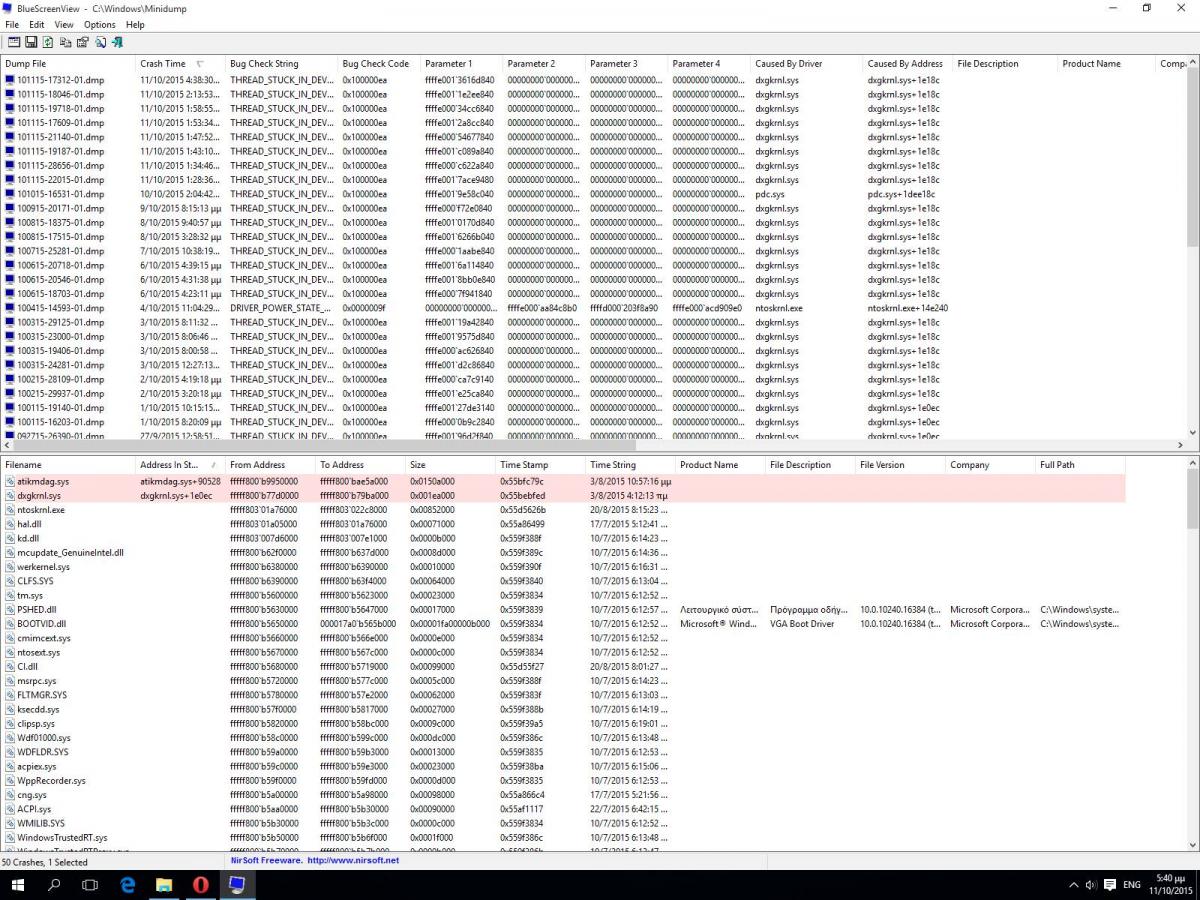The width and height of the screenshot is (1200, 900).
Task: Open the File menu
Action: 12,24
